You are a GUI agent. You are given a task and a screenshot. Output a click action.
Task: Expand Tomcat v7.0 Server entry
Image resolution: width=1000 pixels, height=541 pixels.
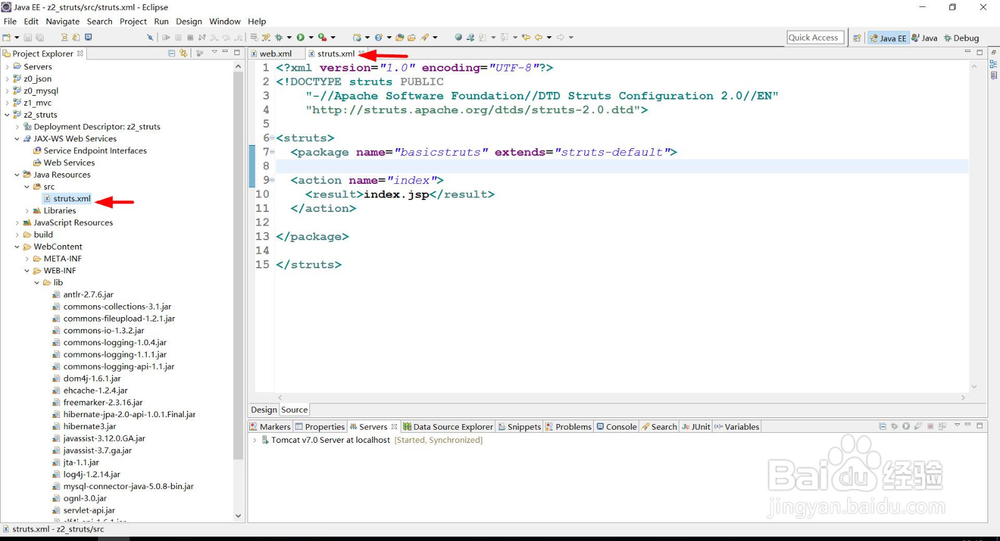tap(254, 440)
